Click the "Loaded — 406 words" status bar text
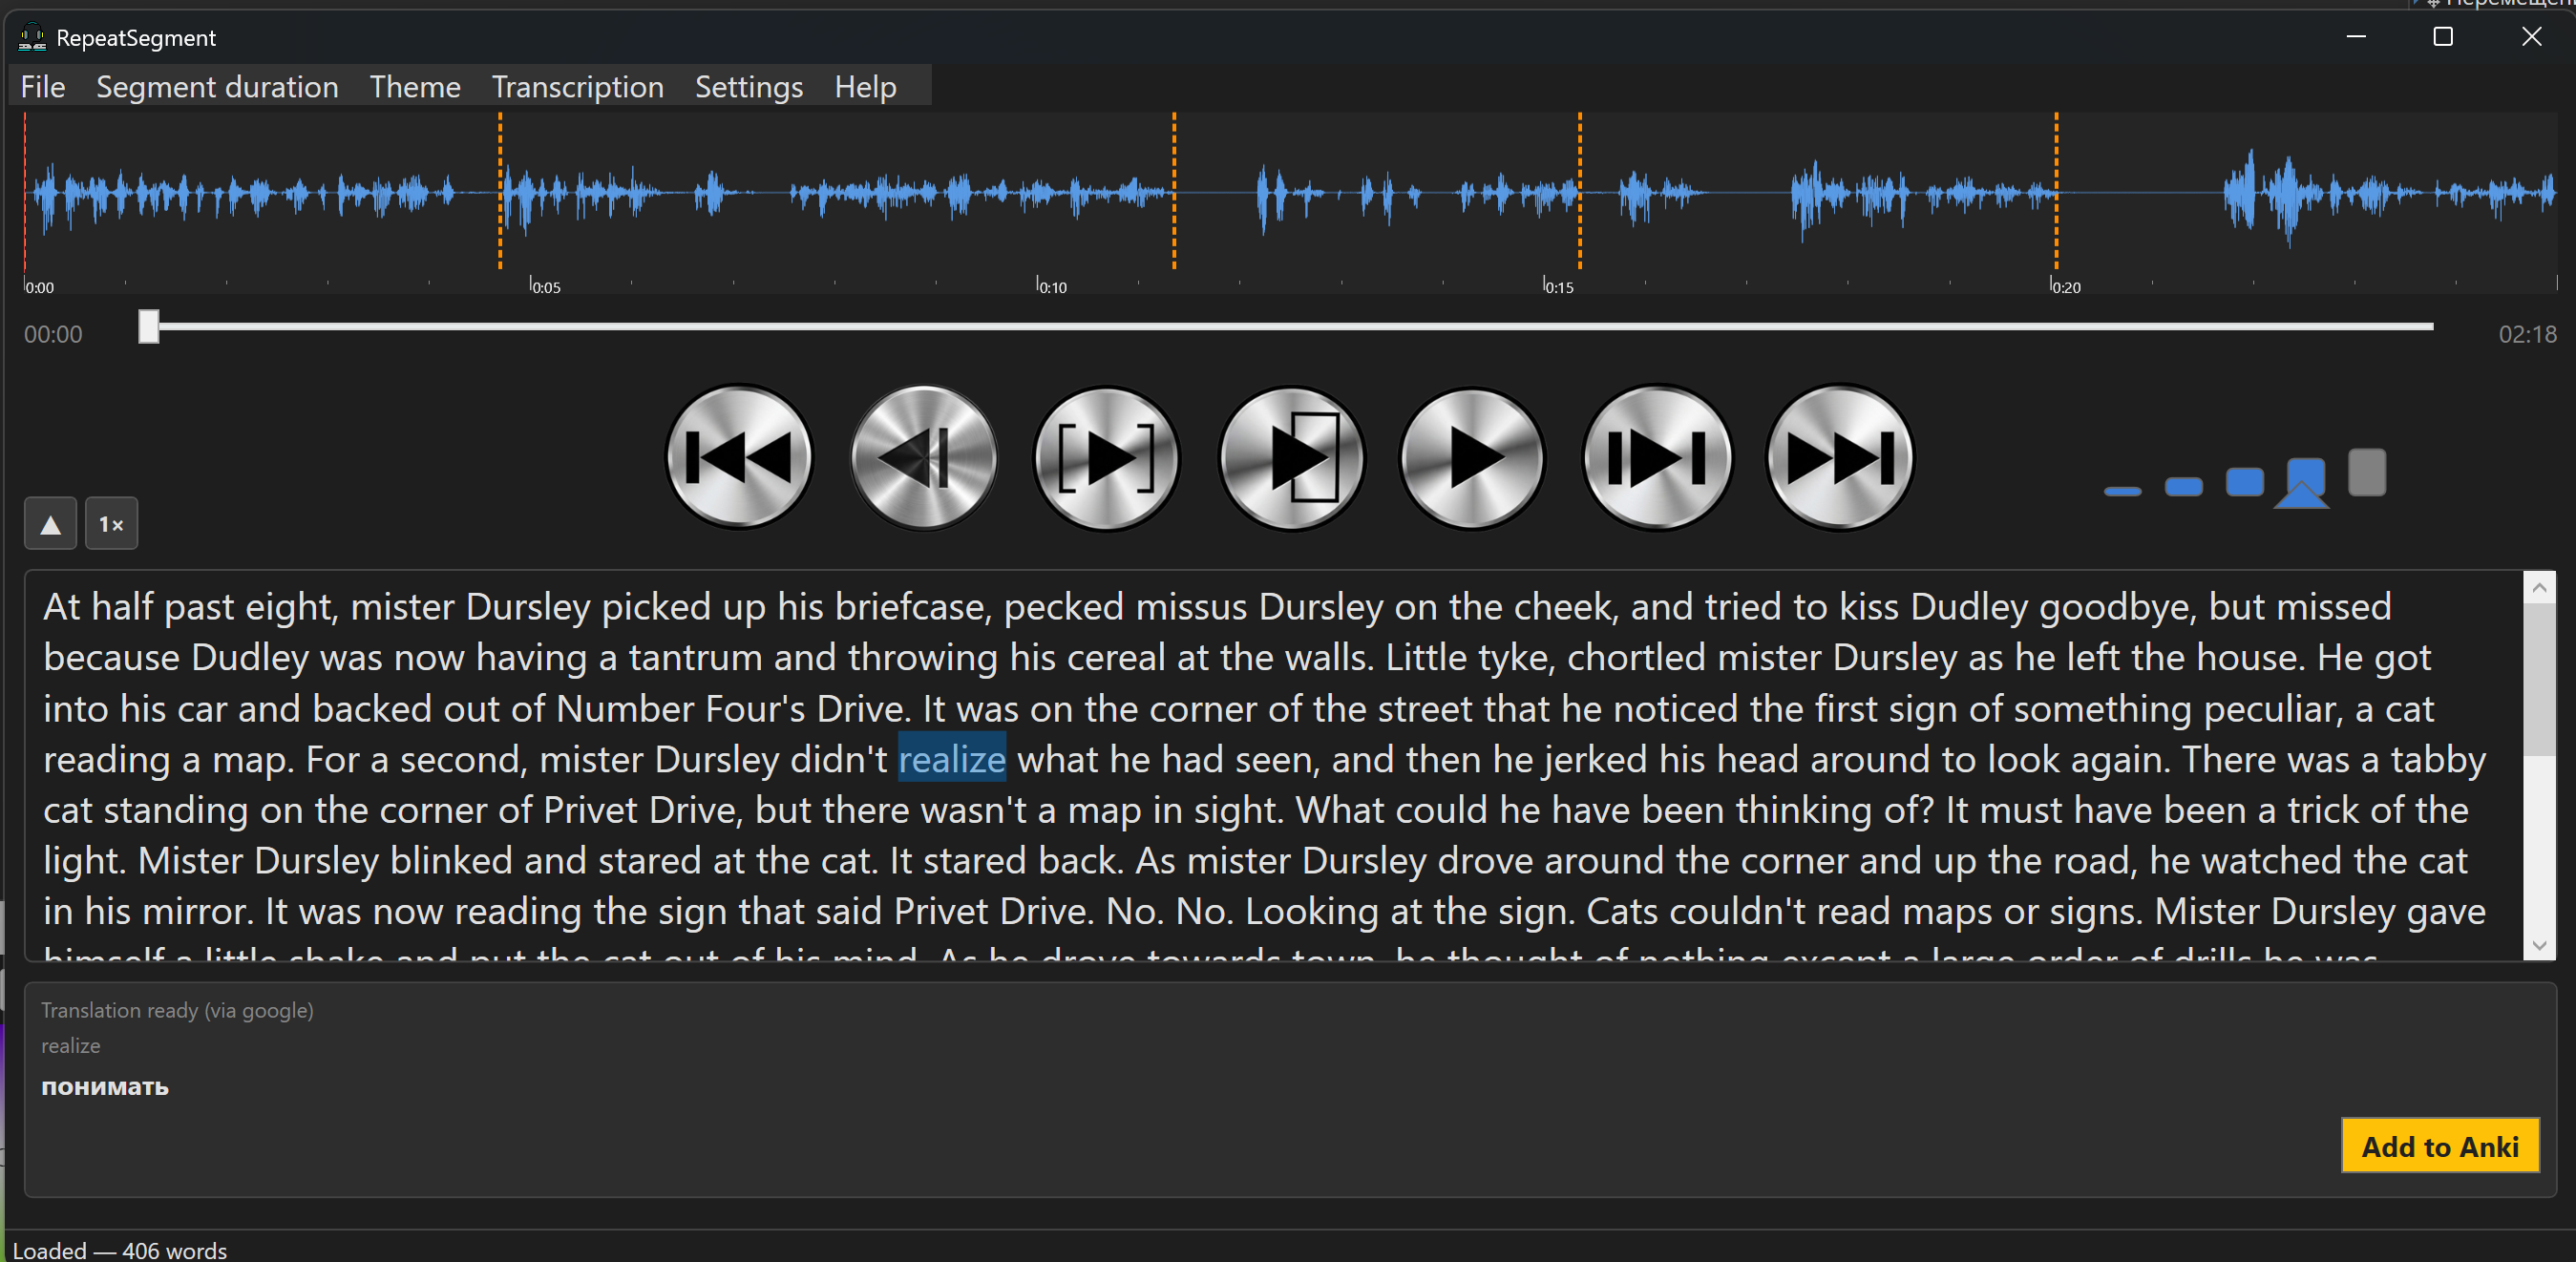The height and width of the screenshot is (1262, 2576). point(120,1250)
